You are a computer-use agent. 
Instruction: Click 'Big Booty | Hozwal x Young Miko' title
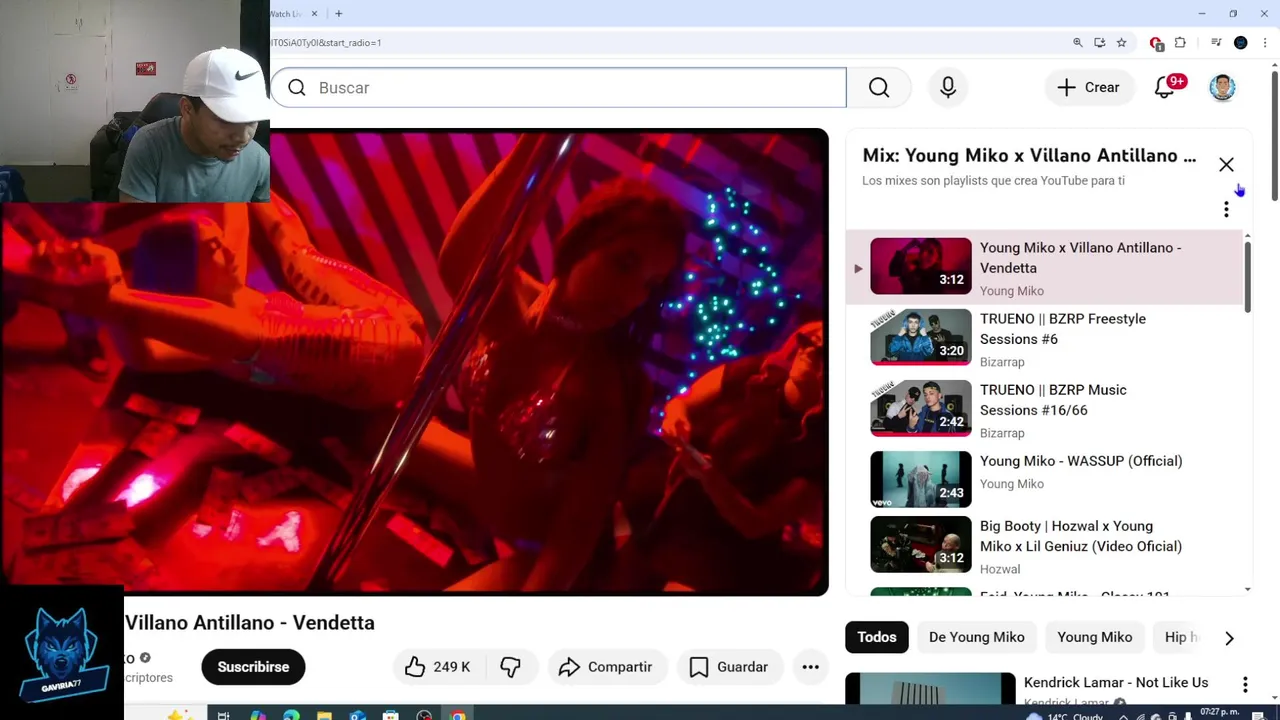coord(1081,536)
